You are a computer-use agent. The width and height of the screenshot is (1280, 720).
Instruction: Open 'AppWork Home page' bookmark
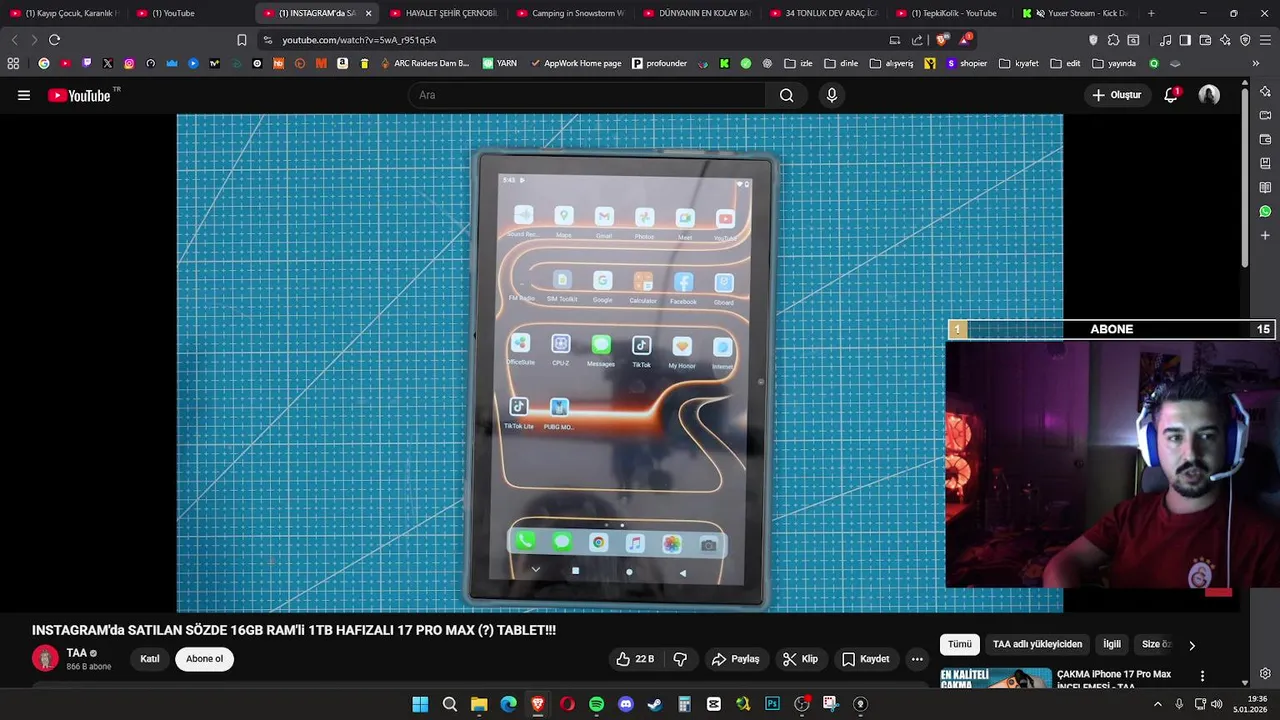coord(574,63)
